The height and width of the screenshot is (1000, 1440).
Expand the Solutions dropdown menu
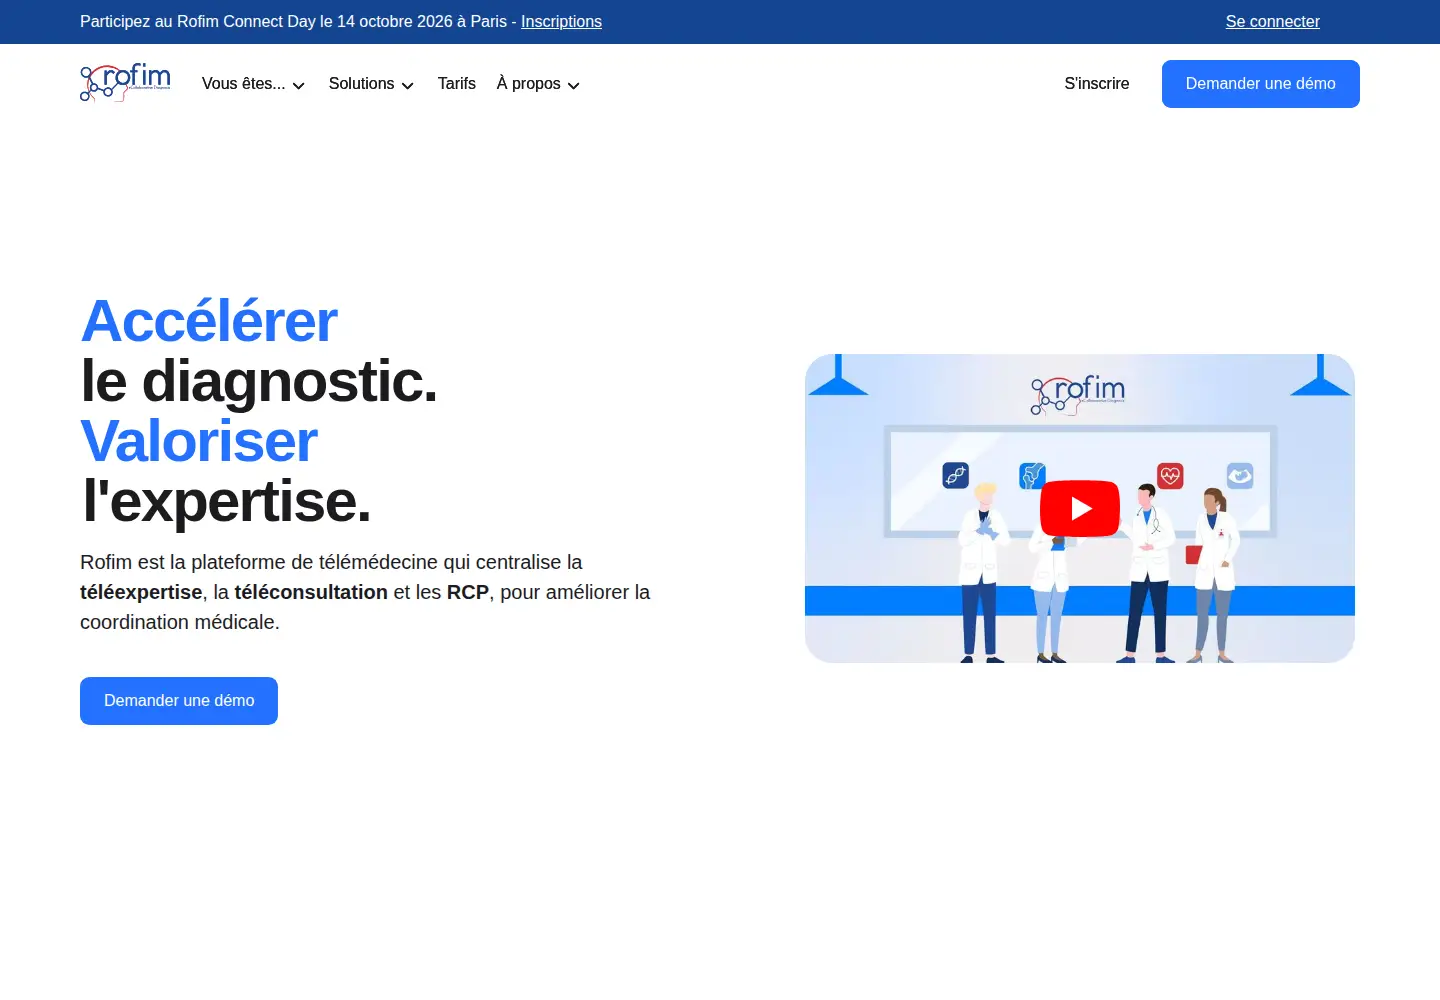pos(371,84)
